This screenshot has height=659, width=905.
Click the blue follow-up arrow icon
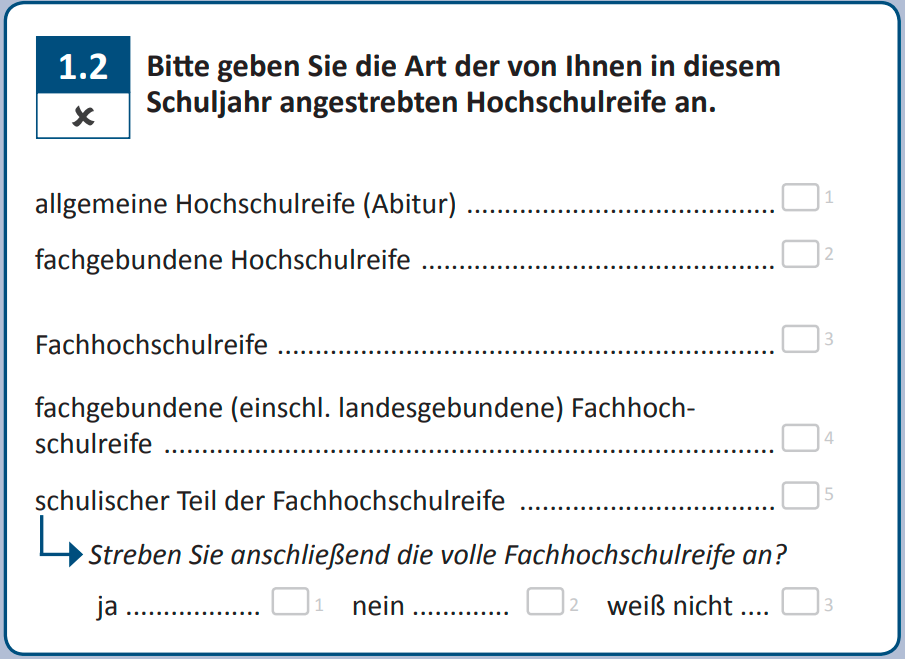60,547
